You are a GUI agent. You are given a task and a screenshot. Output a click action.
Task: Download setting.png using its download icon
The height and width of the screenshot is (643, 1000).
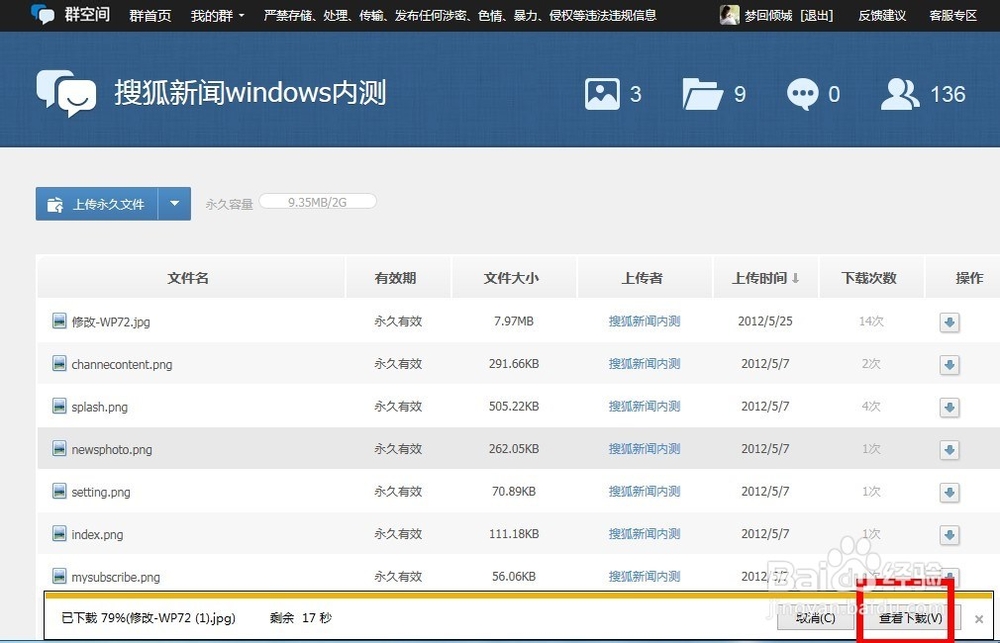click(x=948, y=492)
